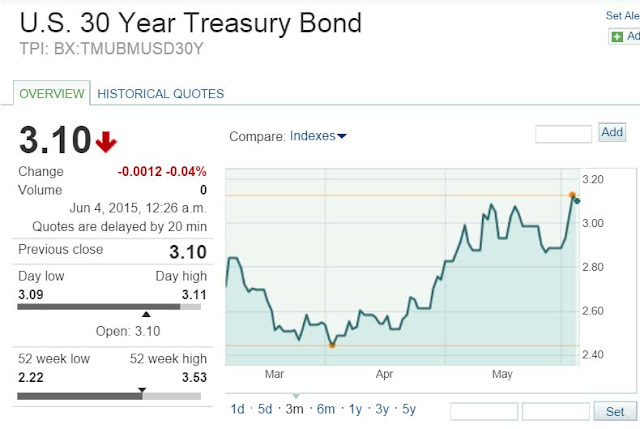Switch to the Historical Quotes tab

(160, 94)
